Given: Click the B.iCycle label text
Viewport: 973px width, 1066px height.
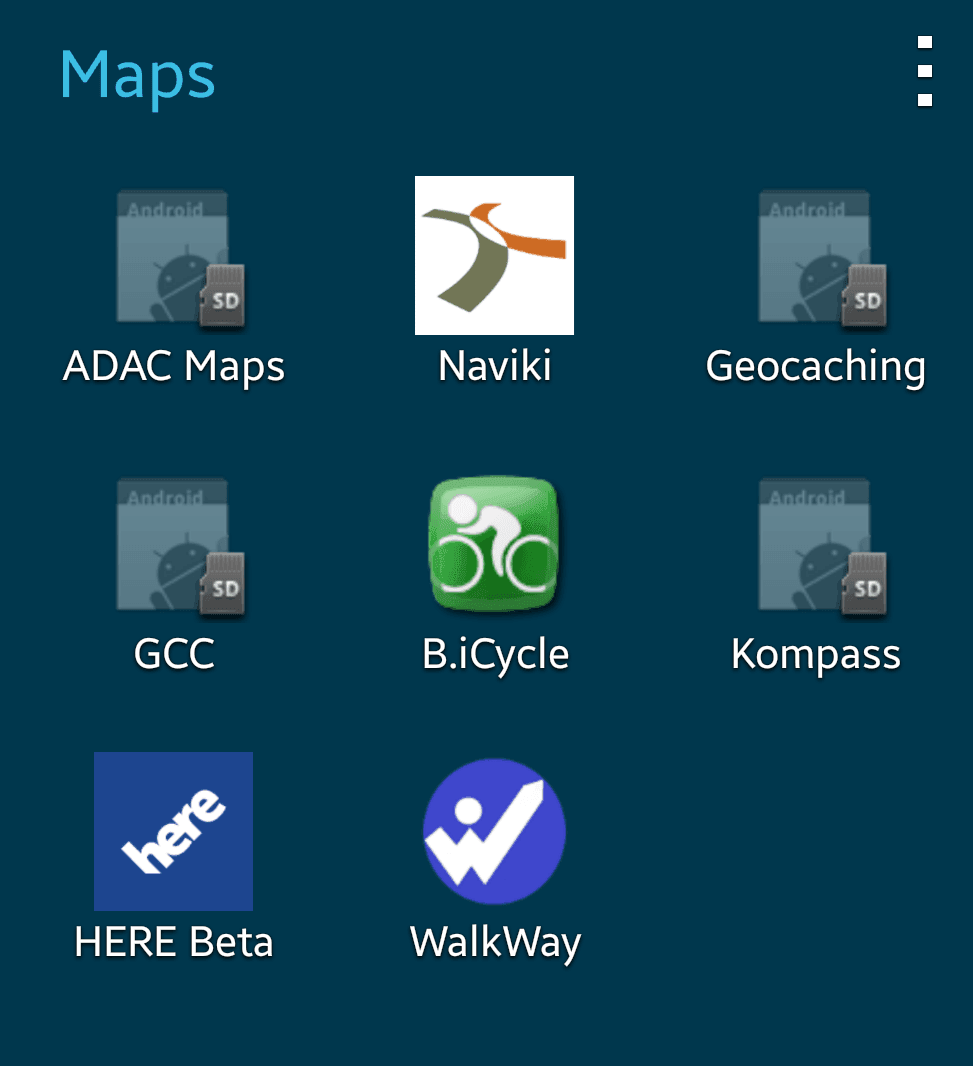Looking at the screenshot, I should (x=495, y=655).
